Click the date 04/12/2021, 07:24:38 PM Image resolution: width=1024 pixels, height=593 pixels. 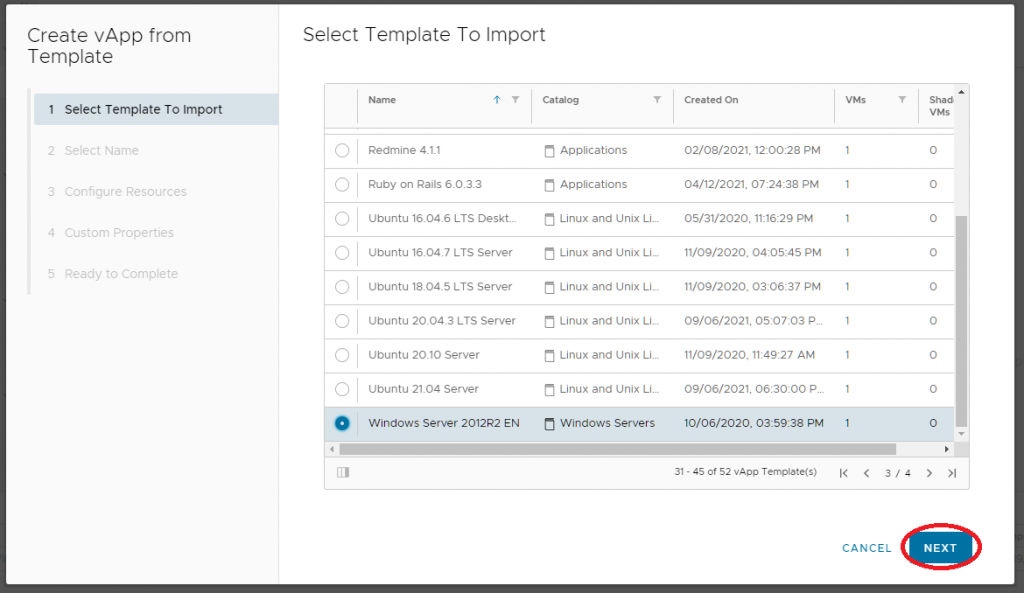point(752,184)
